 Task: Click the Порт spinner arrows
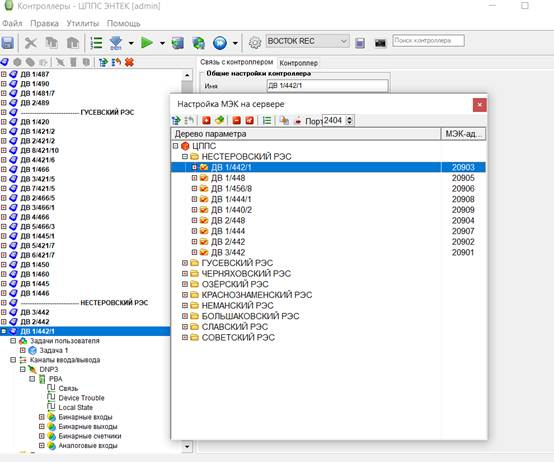pyautogui.click(x=349, y=120)
